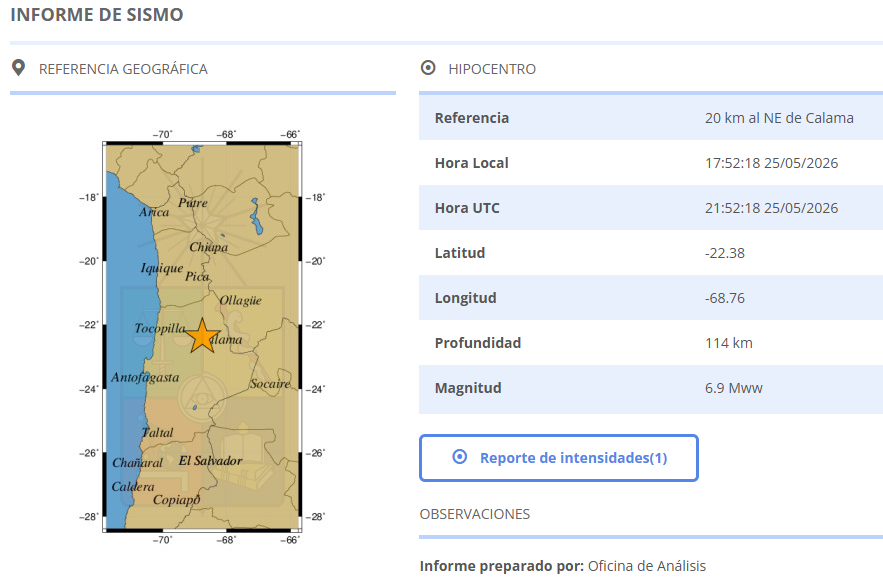Click the Latitud row label
Image resolution: width=883 pixels, height=579 pixels.
pyautogui.click(x=460, y=253)
